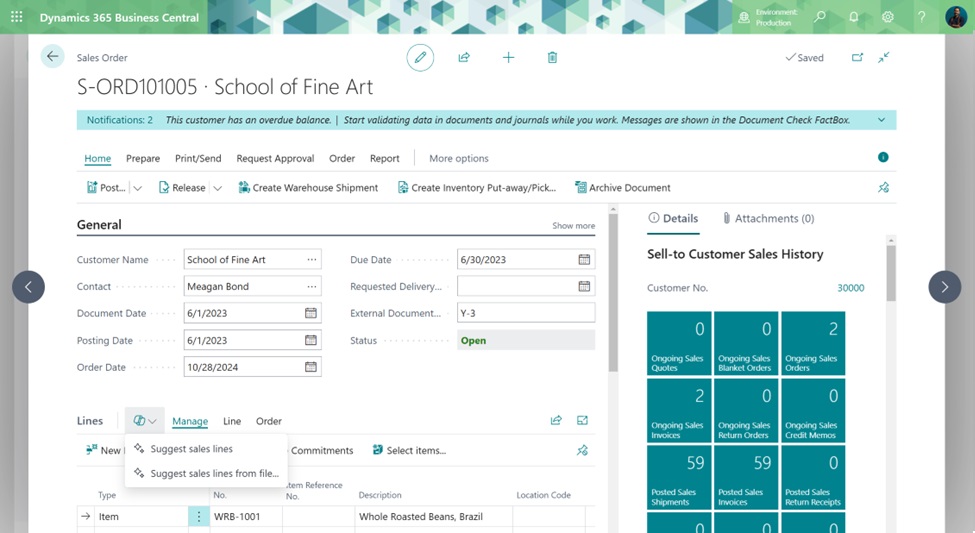Click the search magnifier icon
The height and width of the screenshot is (533, 975).
(820, 17)
